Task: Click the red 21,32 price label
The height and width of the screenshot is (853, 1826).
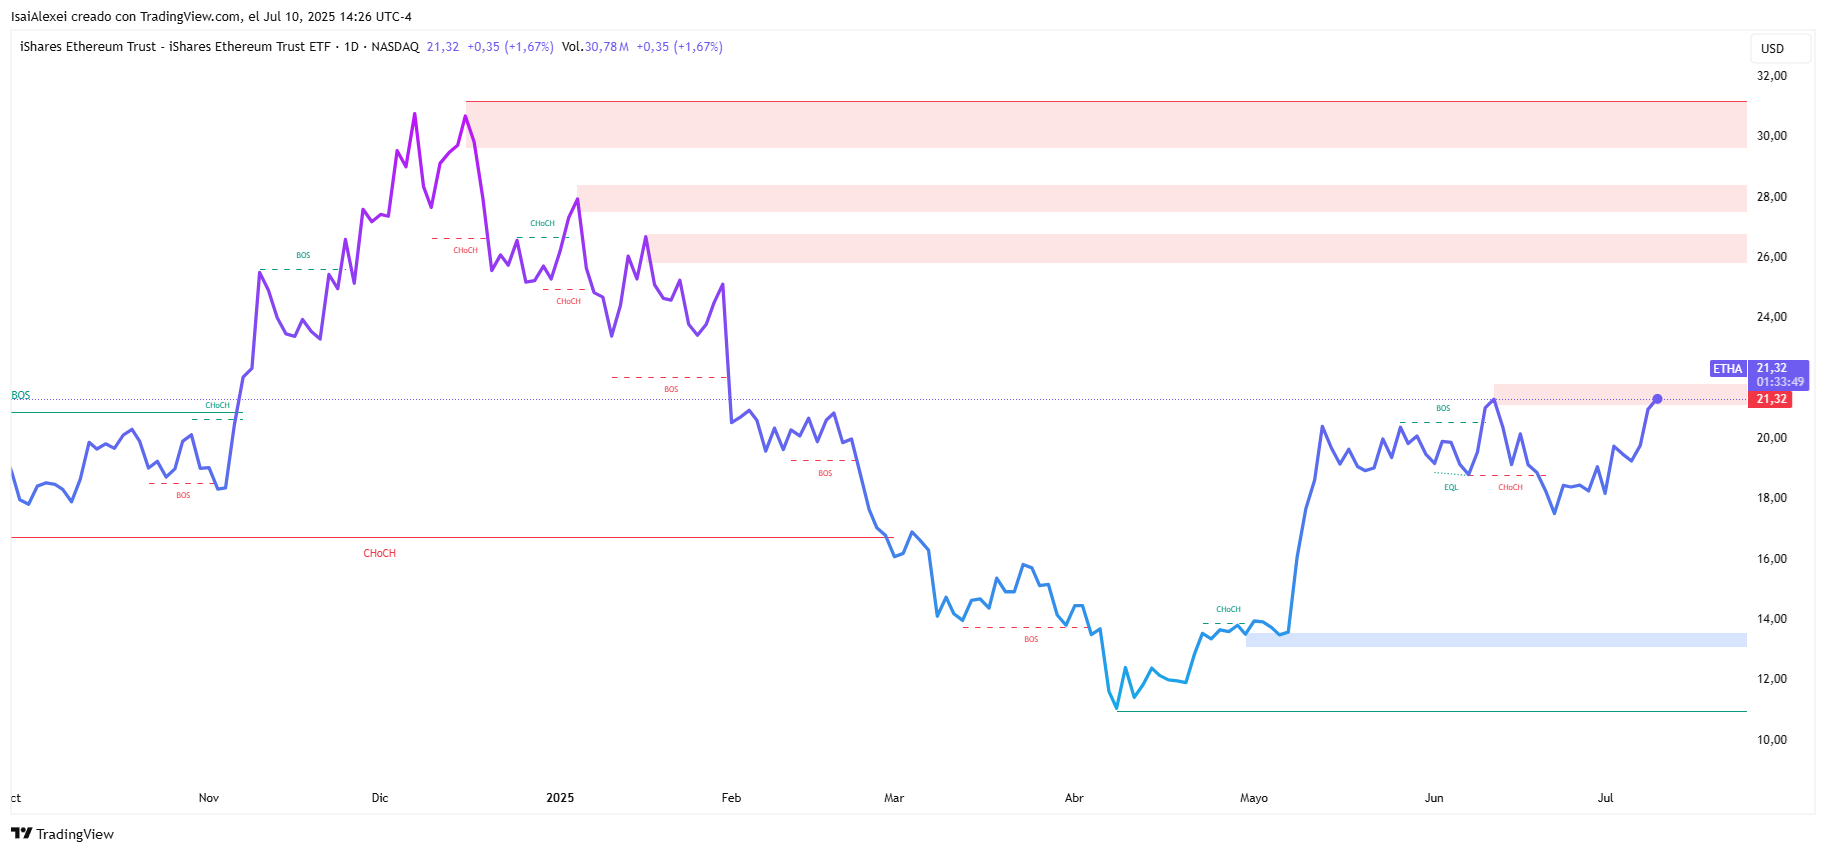Action: pos(1771,399)
